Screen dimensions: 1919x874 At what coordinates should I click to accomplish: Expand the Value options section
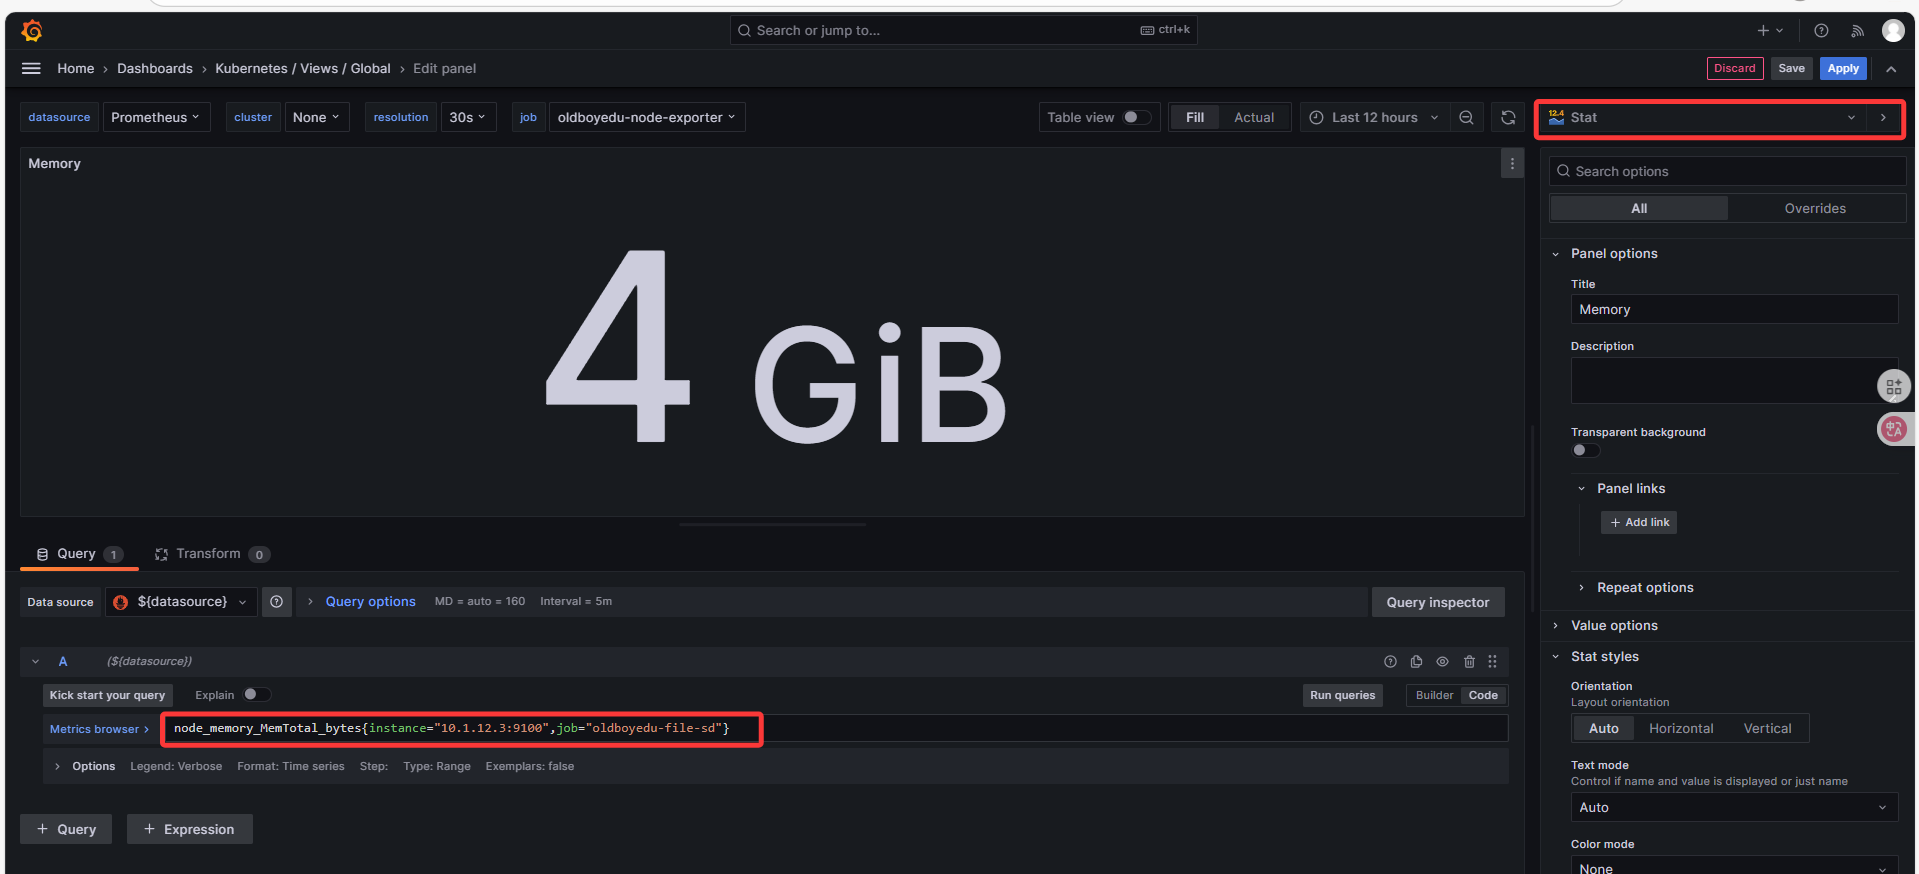[1613, 626]
